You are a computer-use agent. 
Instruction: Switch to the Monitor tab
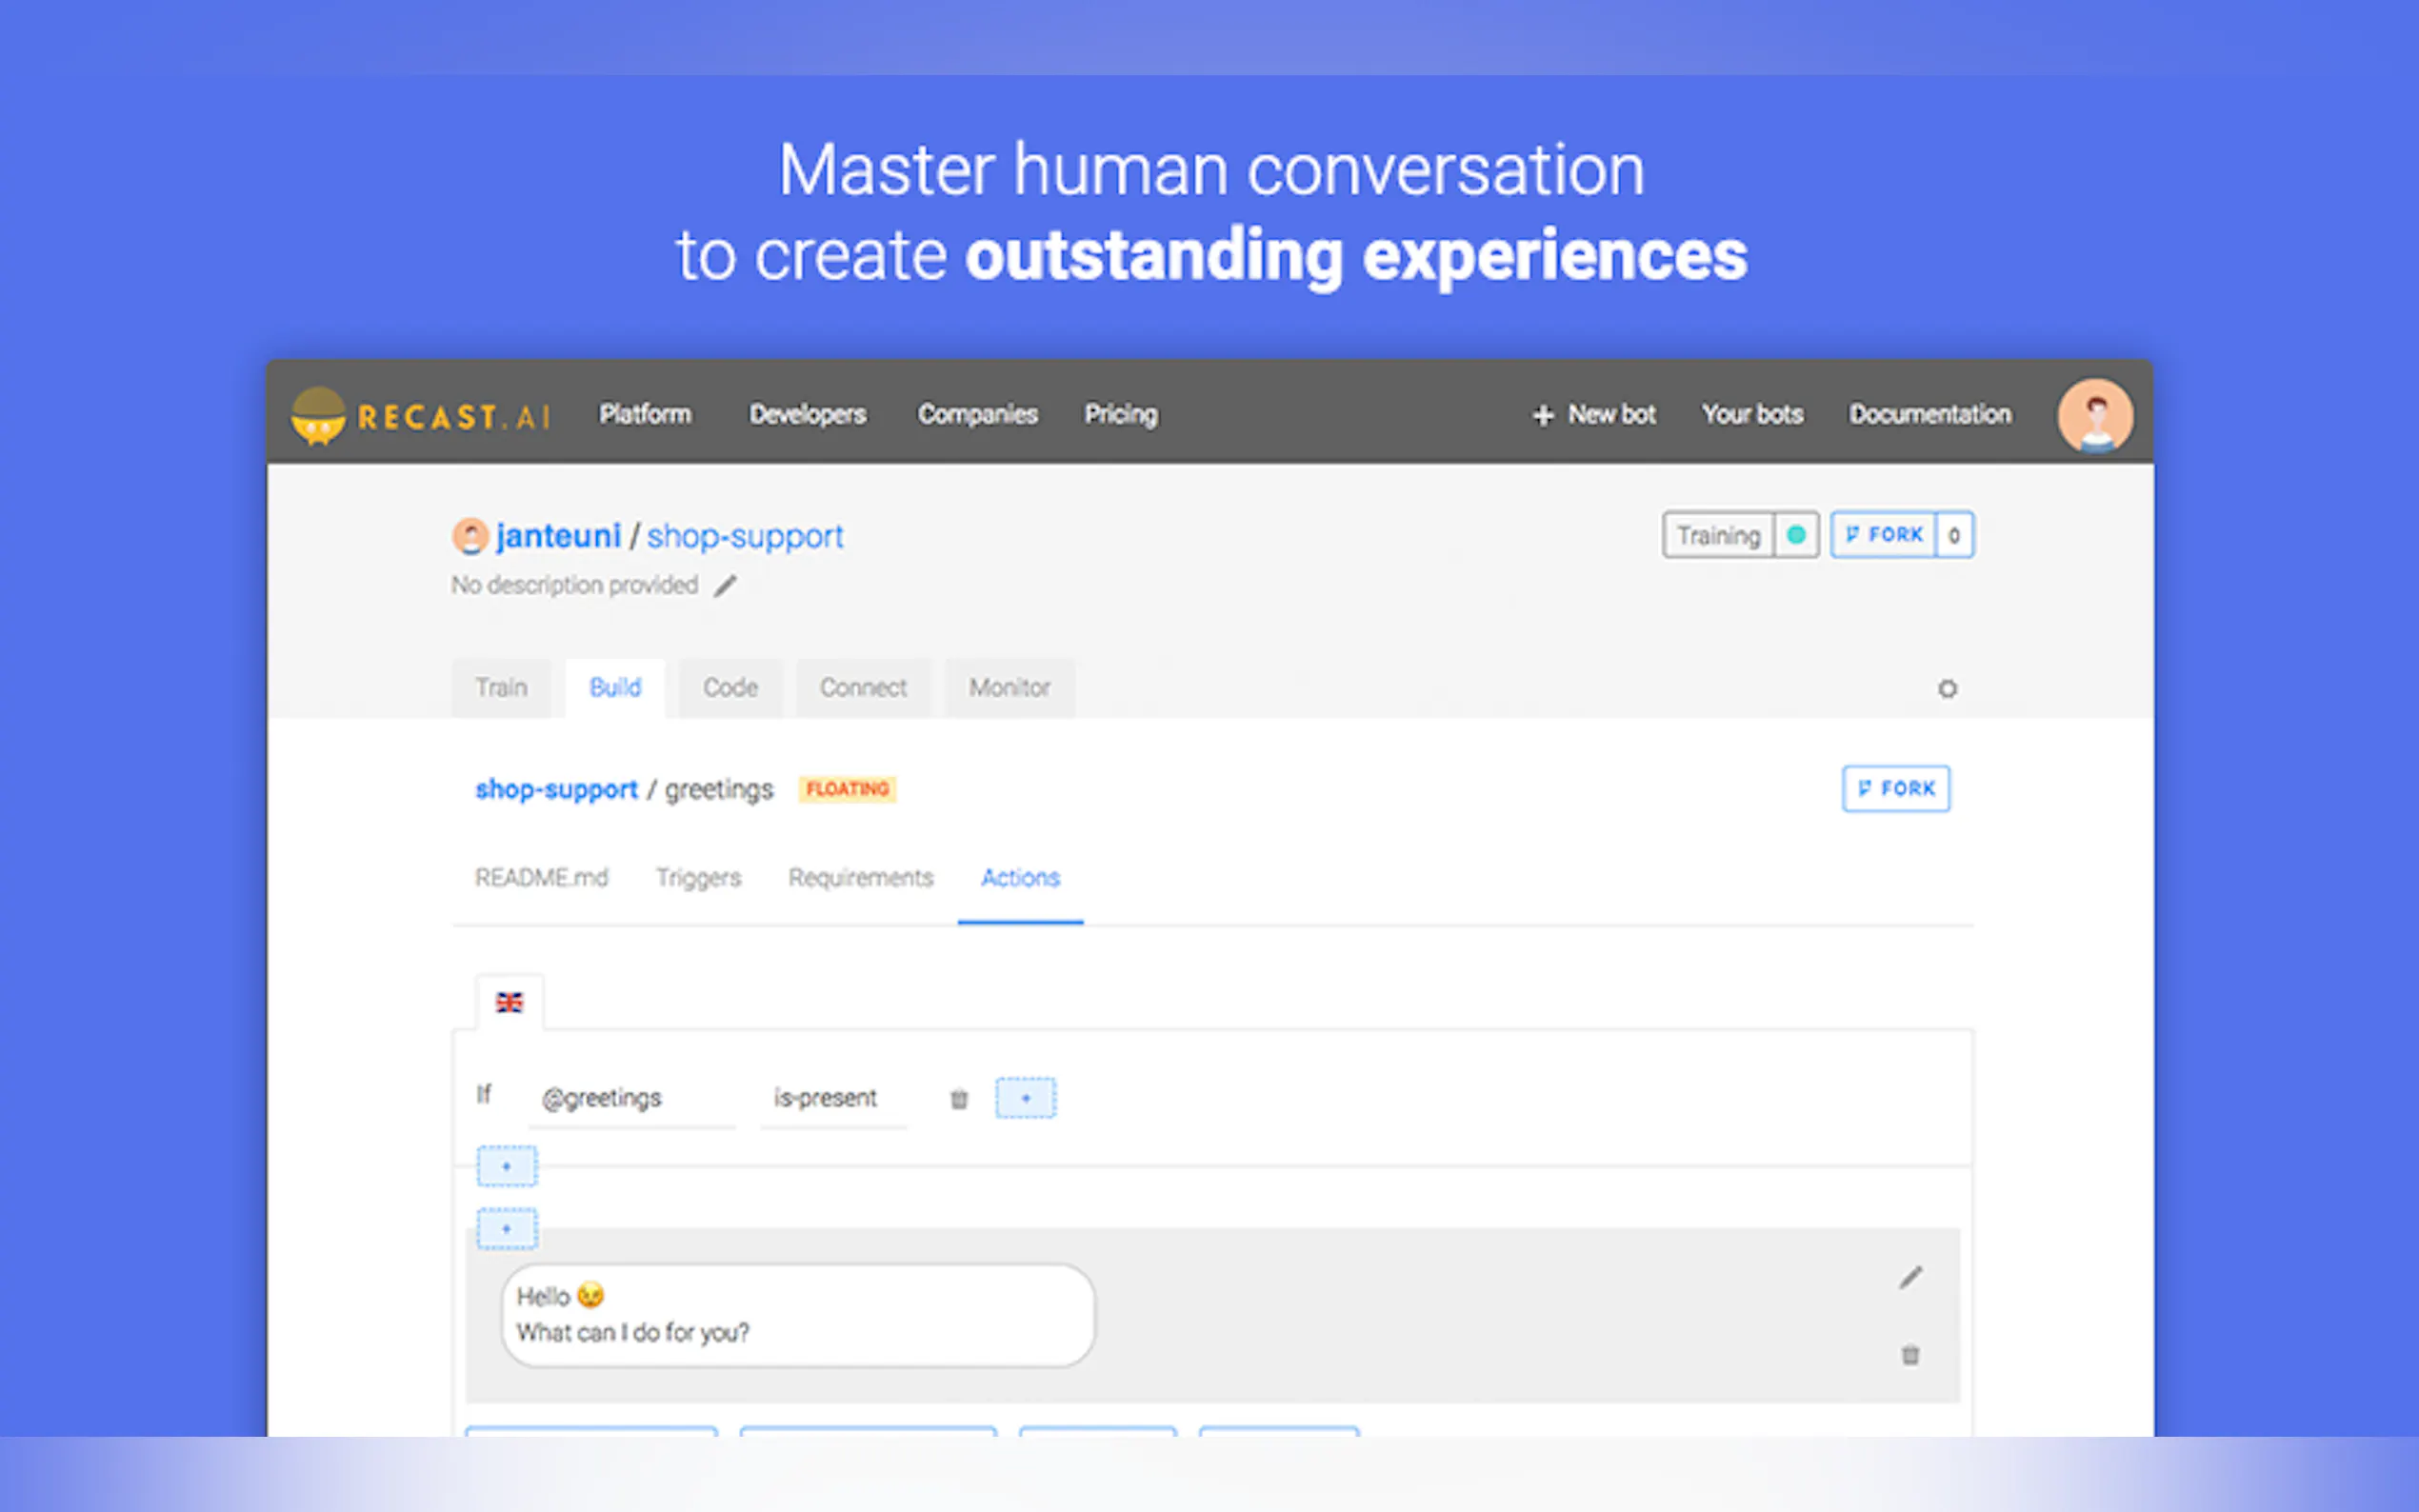(1009, 688)
